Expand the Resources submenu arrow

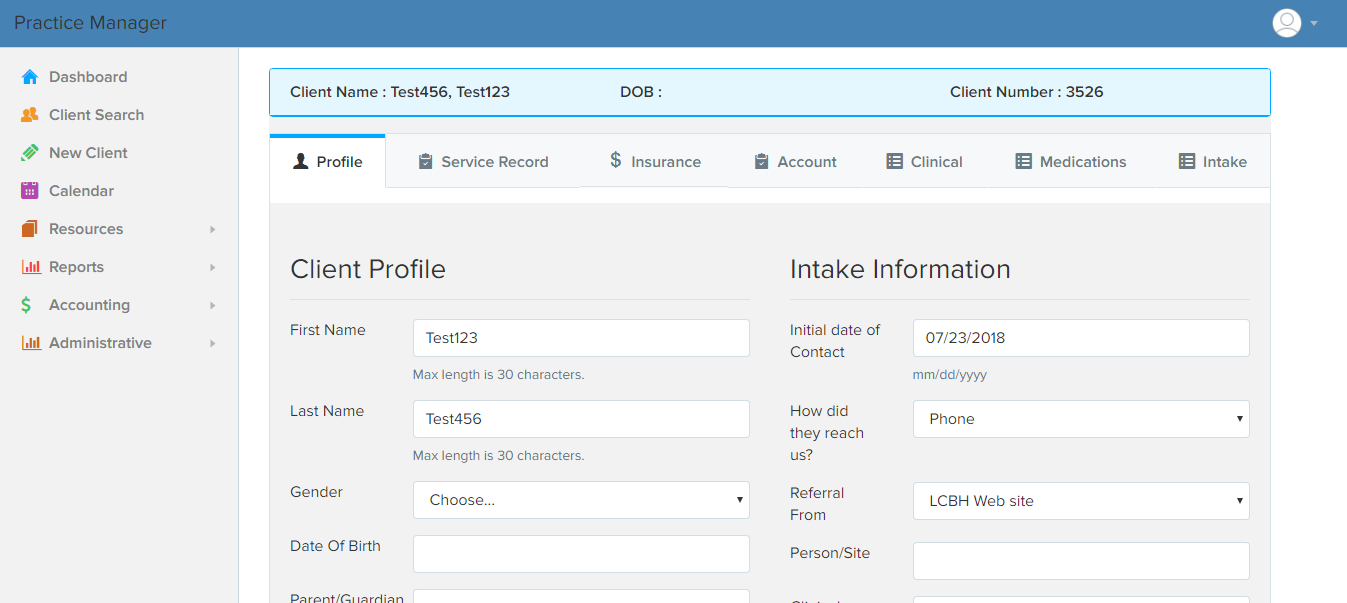pyautogui.click(x=212, y=230)
